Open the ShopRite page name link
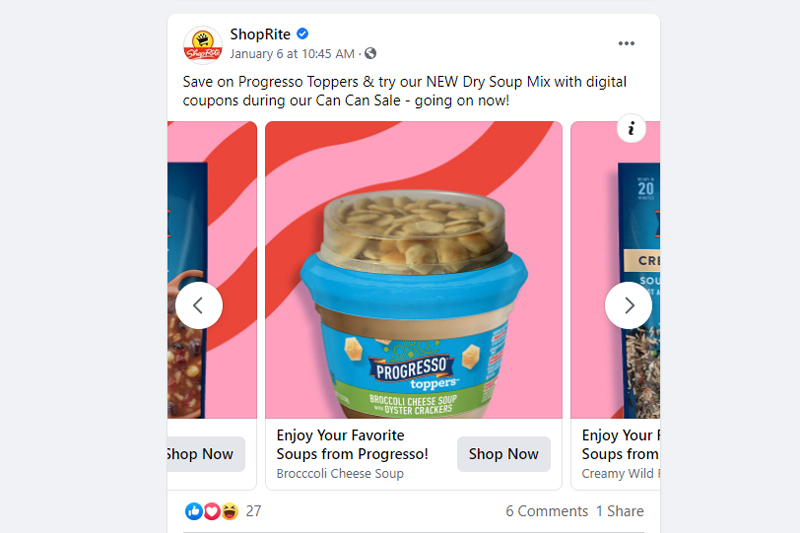 (260, 34)
